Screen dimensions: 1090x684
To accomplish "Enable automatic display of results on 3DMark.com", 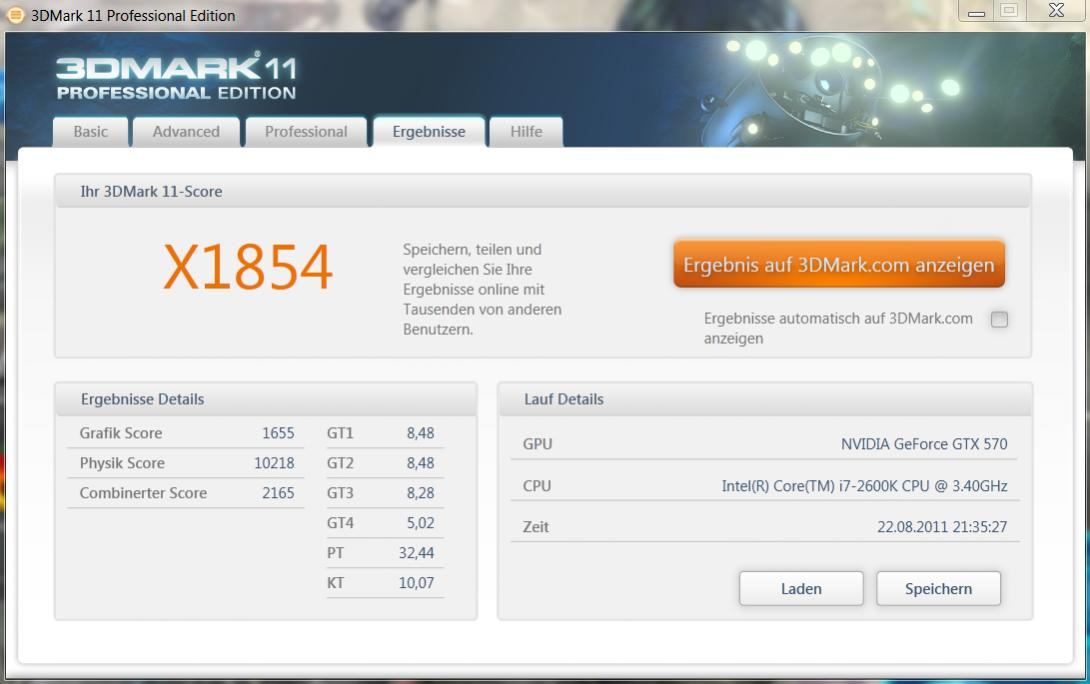I will coord(999,319).
